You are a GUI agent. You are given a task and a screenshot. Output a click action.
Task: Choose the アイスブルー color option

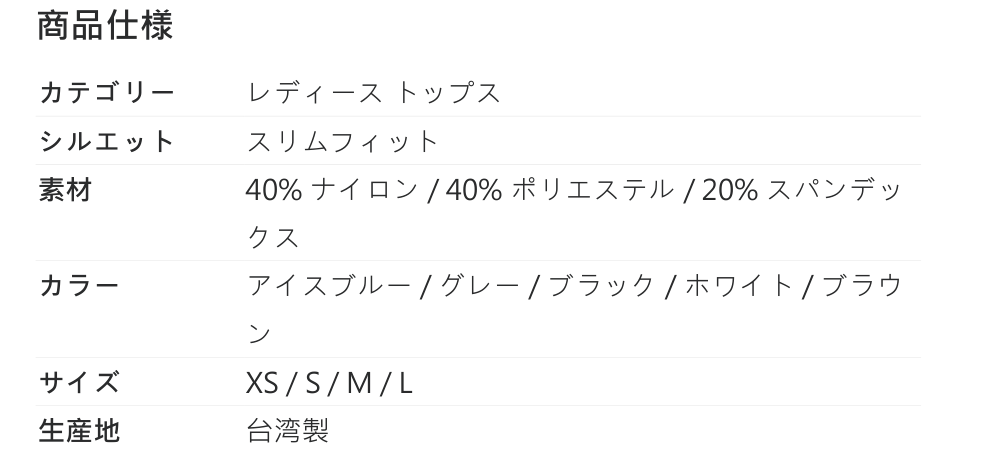[x=328, y=286]
